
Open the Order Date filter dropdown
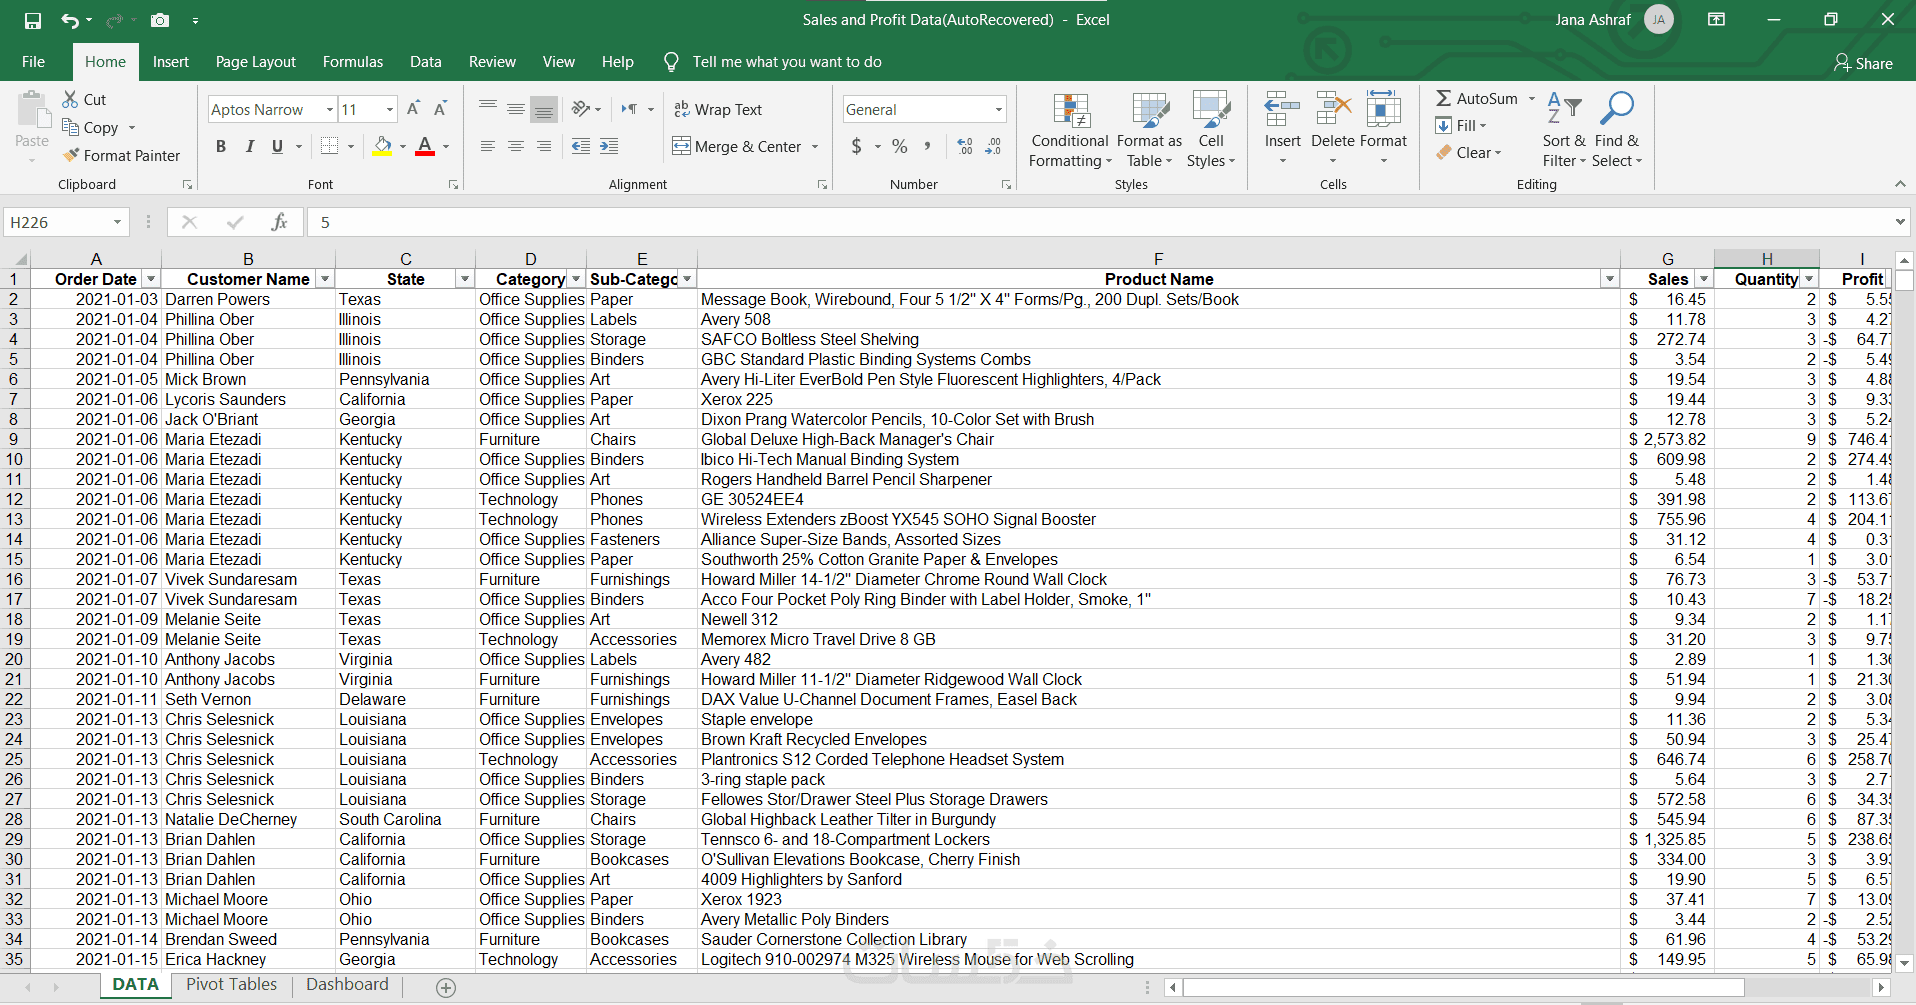[150, 280]
